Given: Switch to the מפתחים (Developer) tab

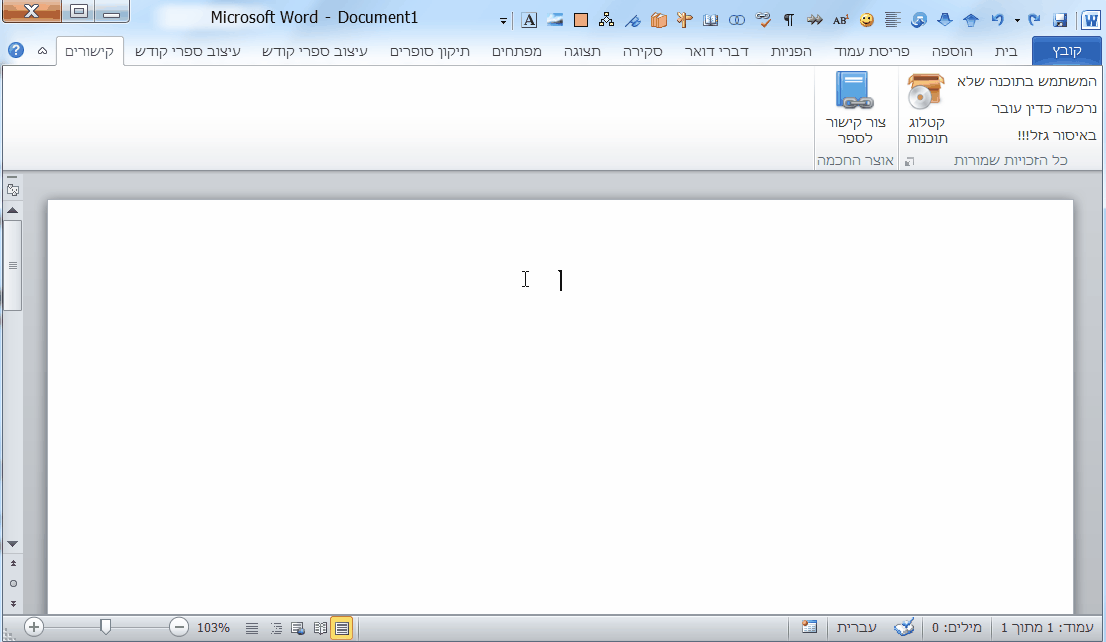Looking at the screenshot, I should click(516, 51).
